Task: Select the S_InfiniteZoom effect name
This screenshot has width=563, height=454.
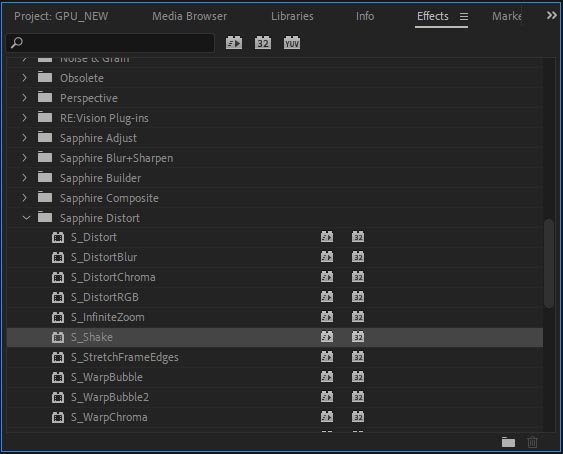Action: click(108, 318)
